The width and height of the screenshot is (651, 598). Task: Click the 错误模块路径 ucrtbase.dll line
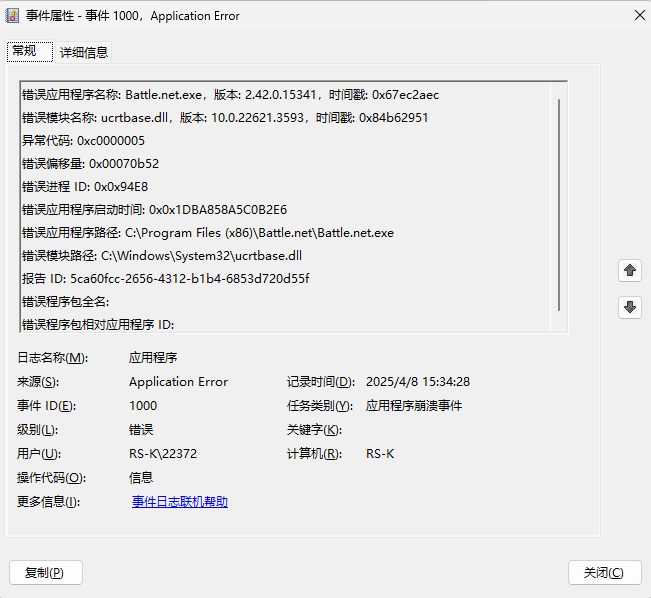coord(161,255)
